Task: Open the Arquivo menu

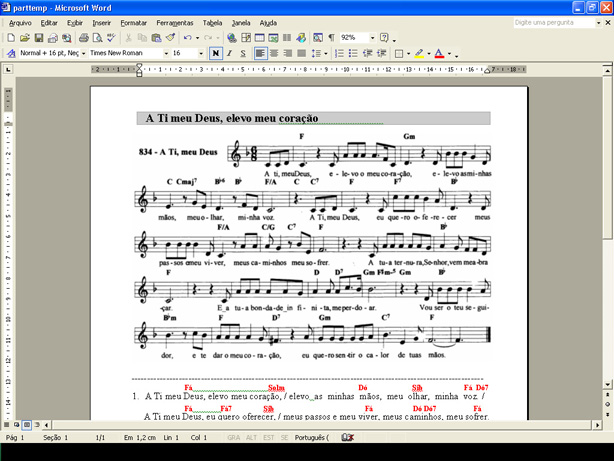Action: 20,23
